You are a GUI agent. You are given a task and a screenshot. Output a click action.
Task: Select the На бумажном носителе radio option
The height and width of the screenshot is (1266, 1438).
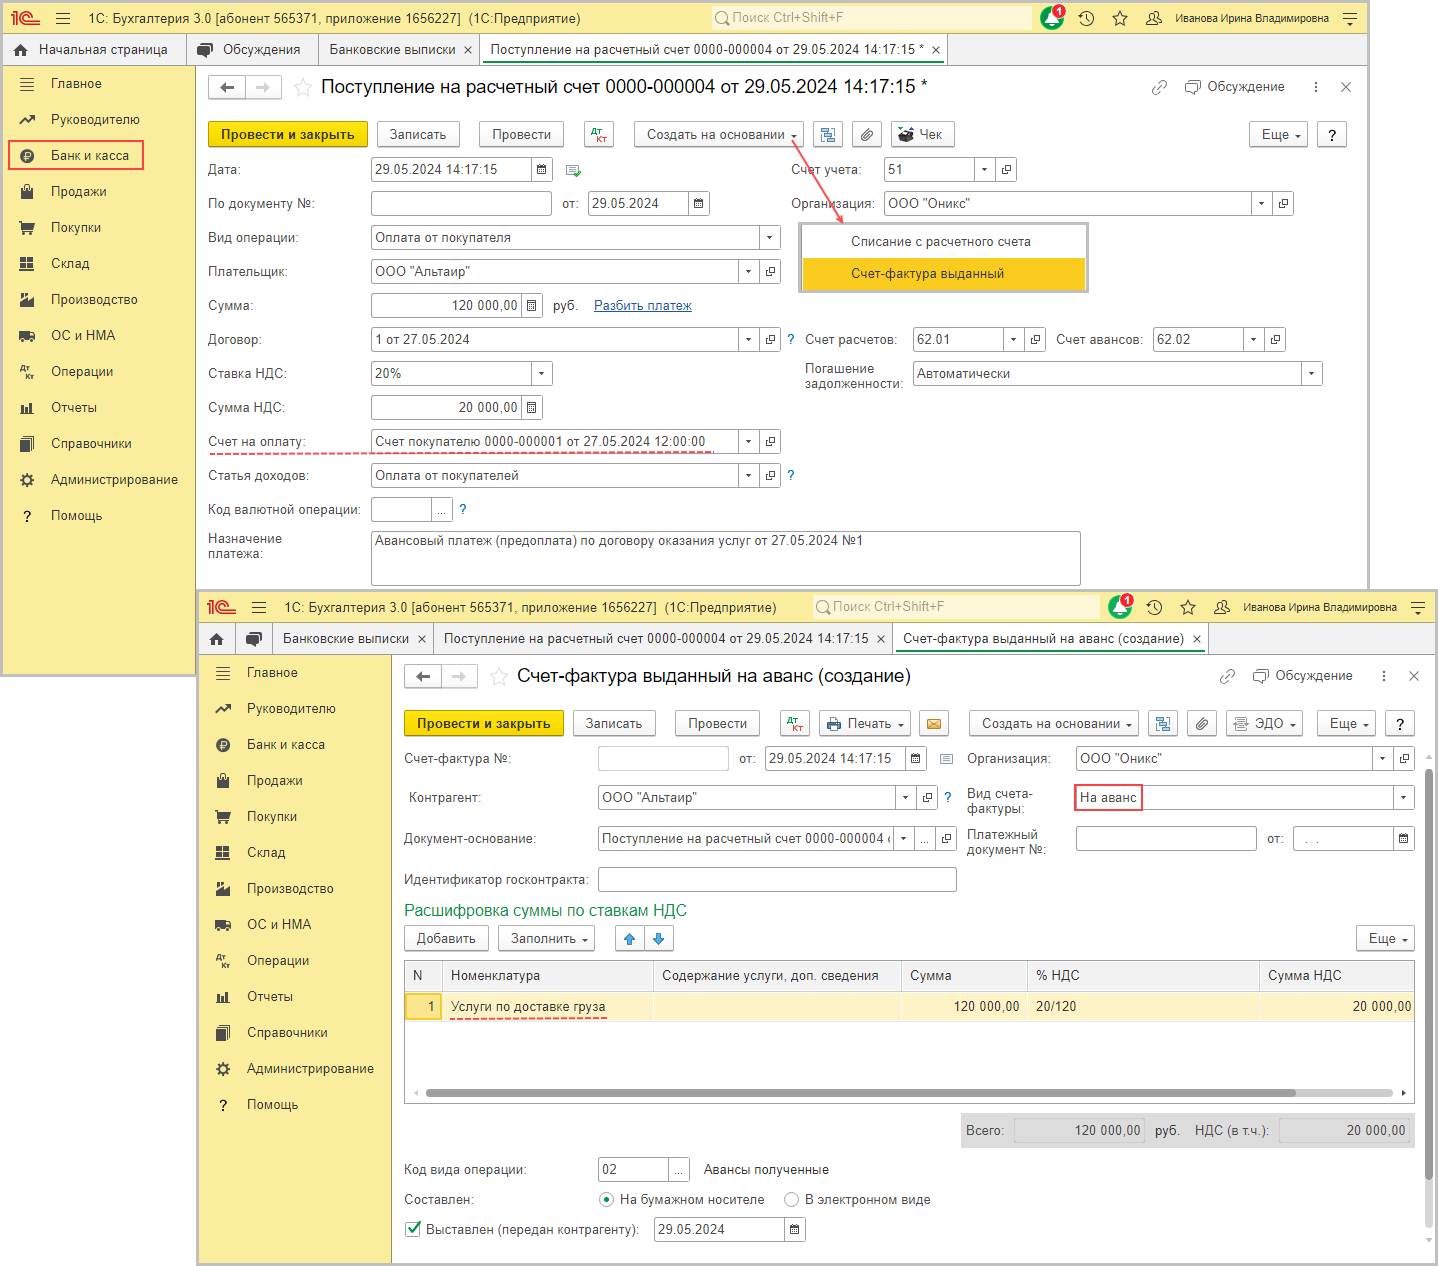tap(606, 1199)
